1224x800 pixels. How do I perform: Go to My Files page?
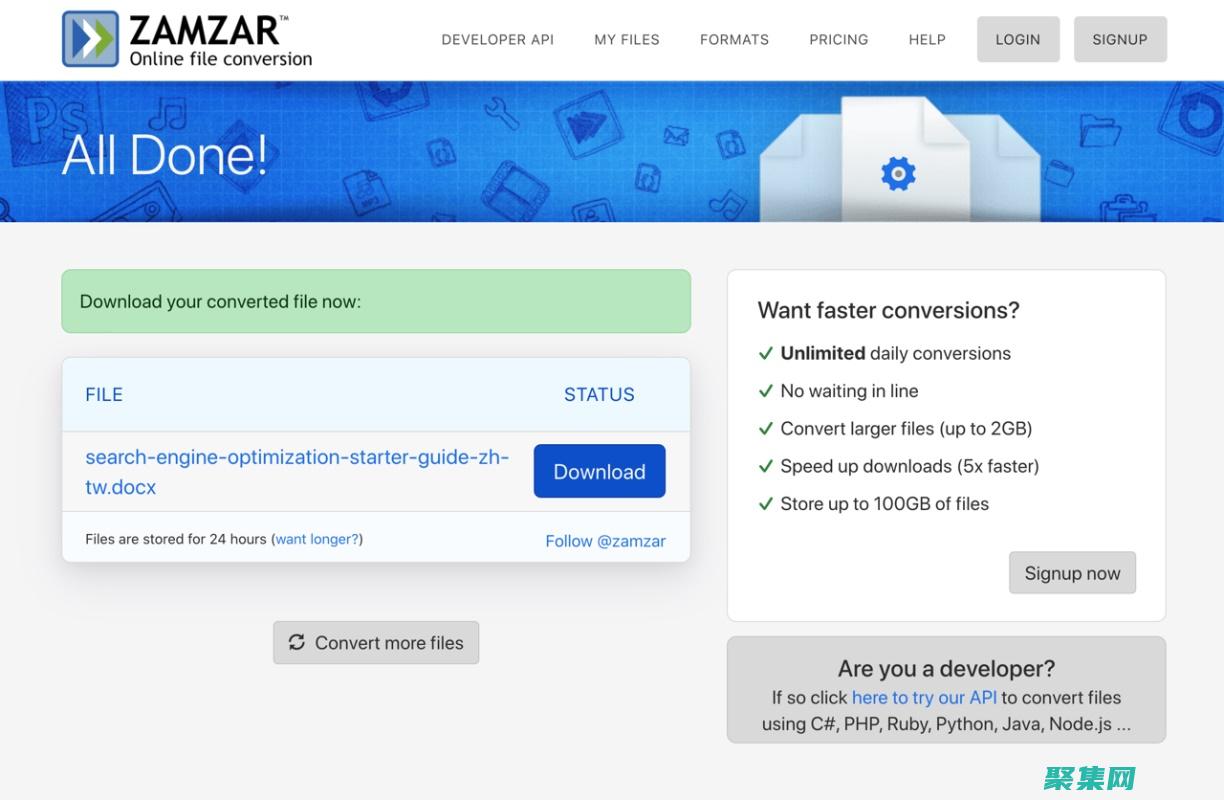(x=627, y=40)
